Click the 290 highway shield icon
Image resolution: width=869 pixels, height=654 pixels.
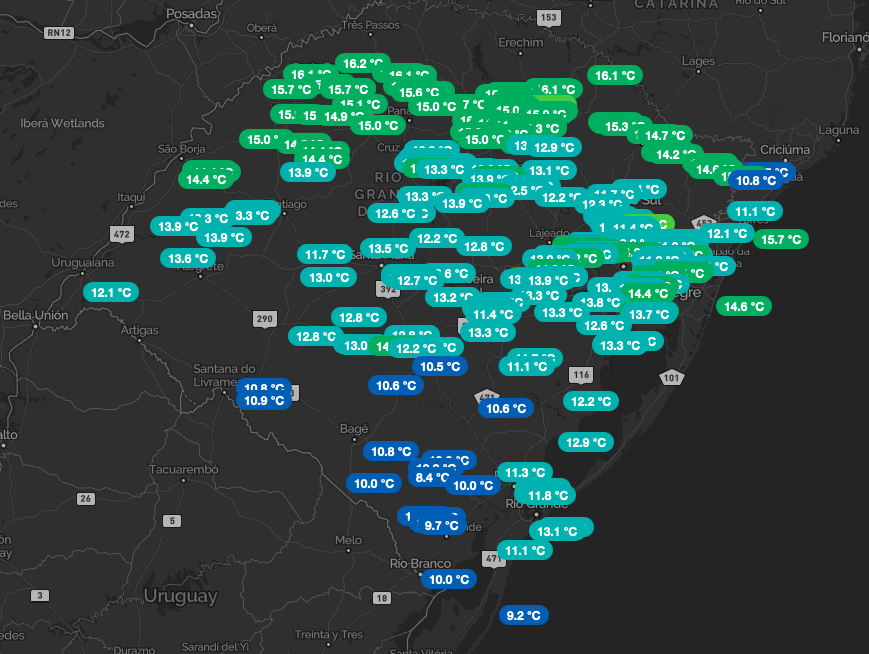tap(264, 319)
